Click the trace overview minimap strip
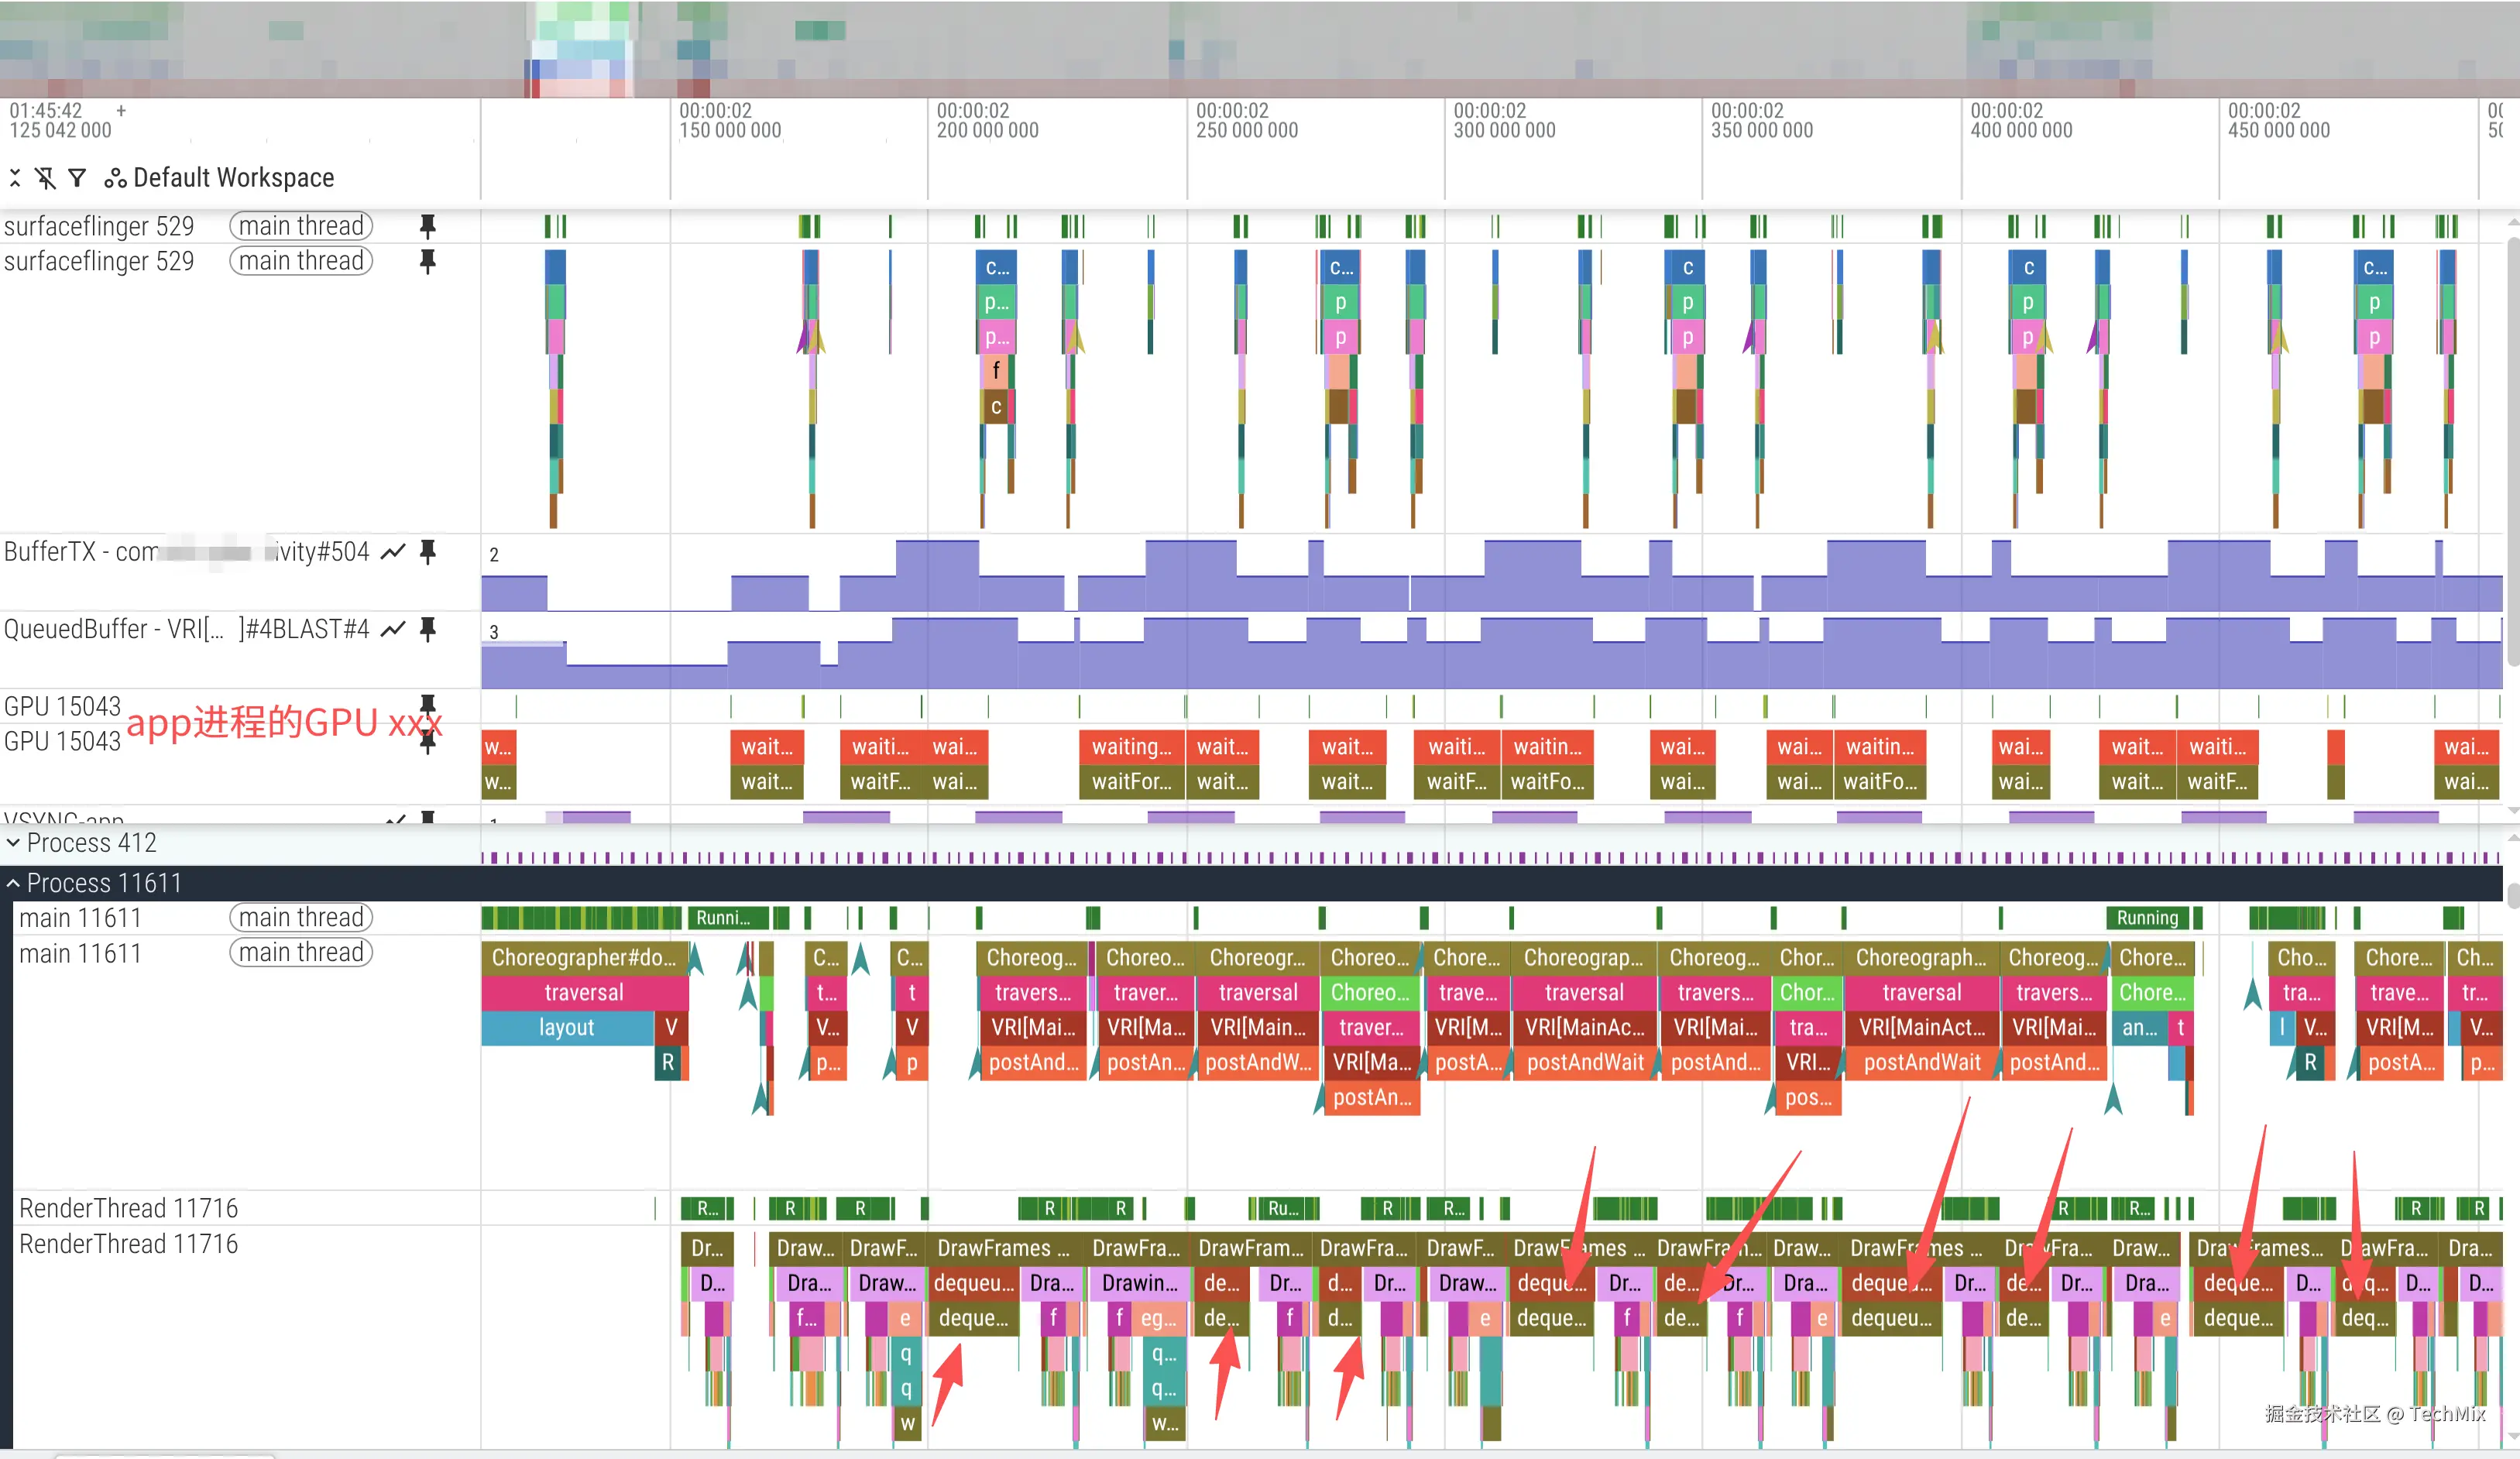 coord(1260,49)
